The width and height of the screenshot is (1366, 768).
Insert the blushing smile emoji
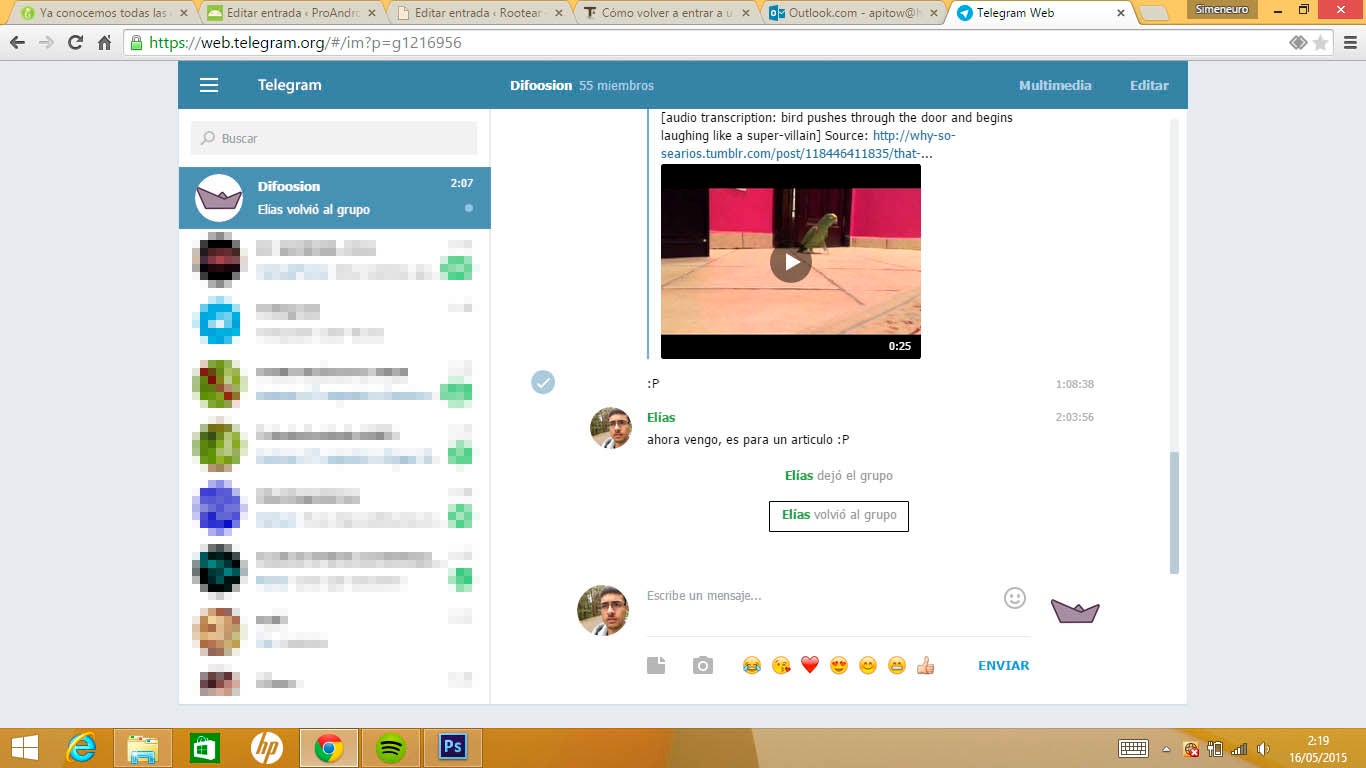point(868,665)
